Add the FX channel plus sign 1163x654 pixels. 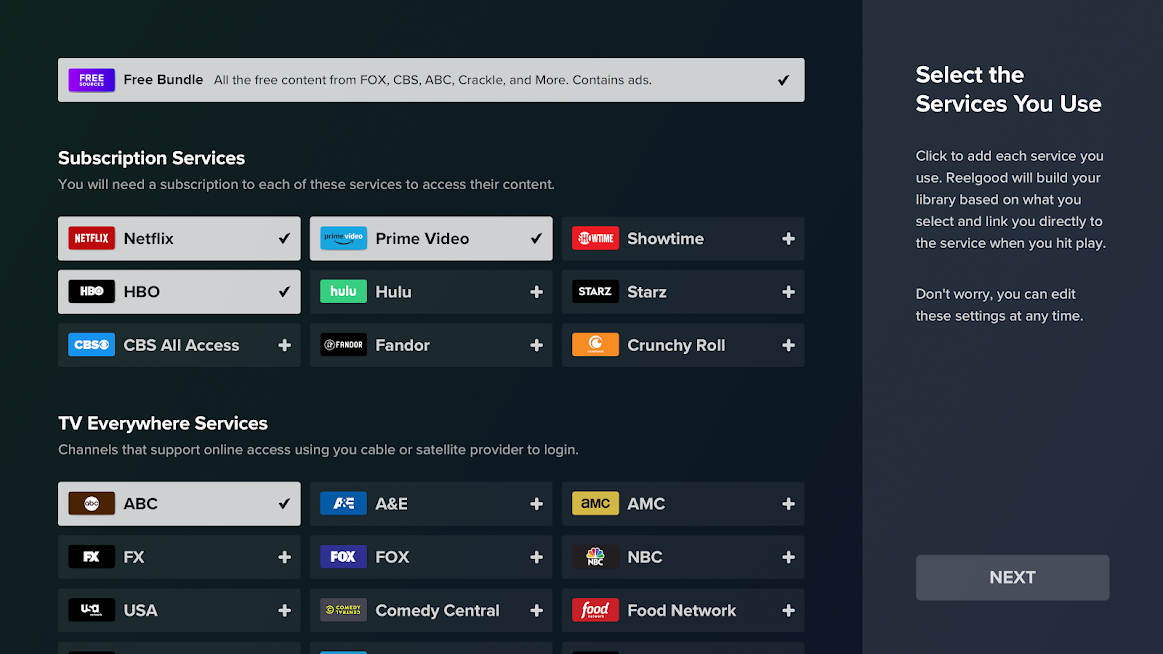(284, 557)
